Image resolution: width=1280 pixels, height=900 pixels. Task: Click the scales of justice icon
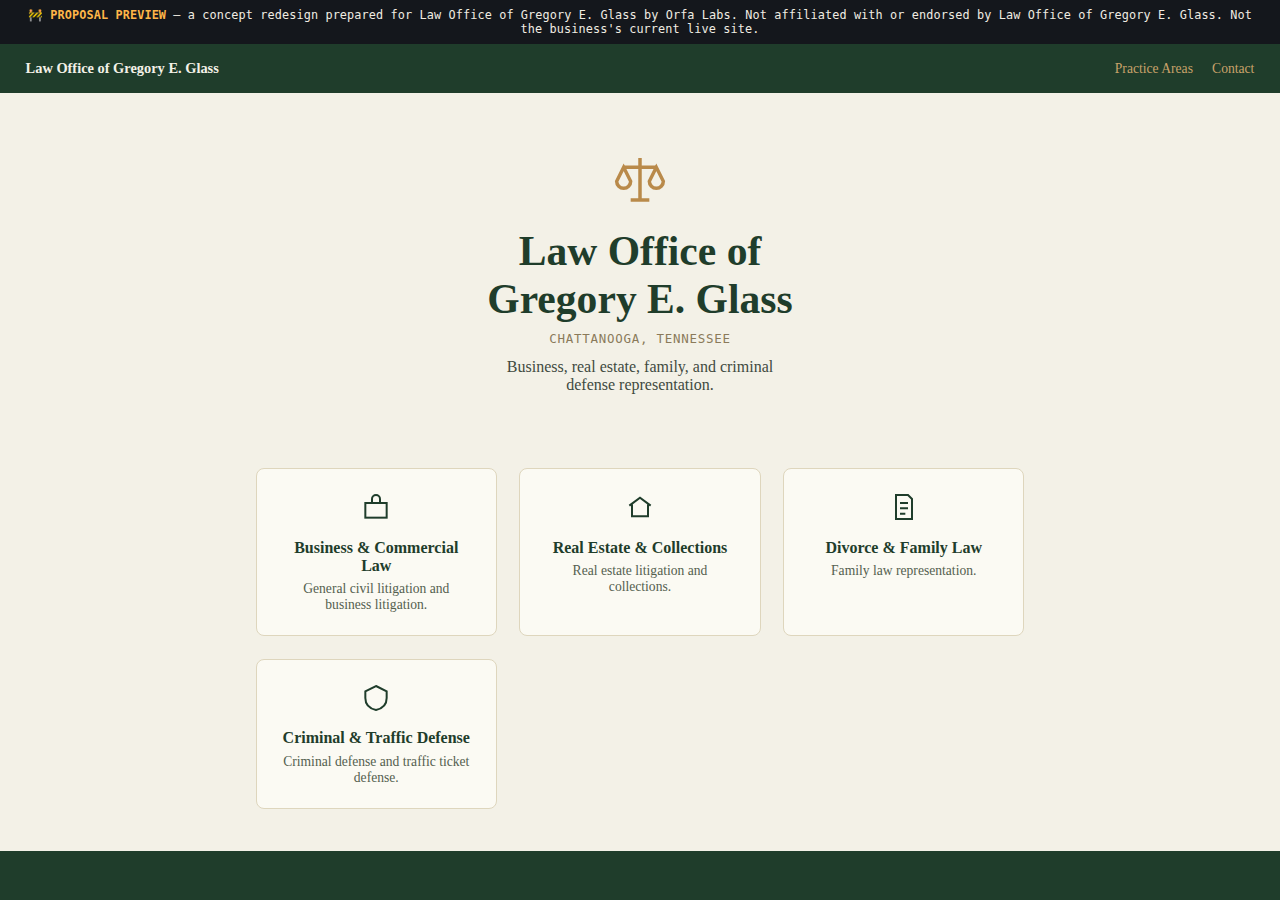[x=640, y=180]
